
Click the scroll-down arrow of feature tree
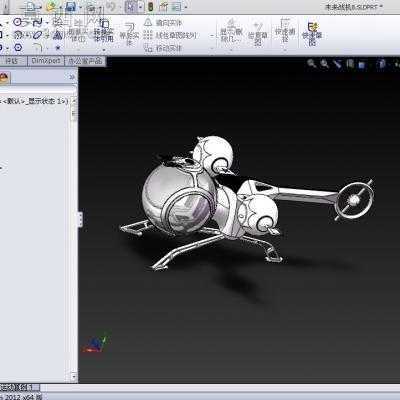[74, 377]
